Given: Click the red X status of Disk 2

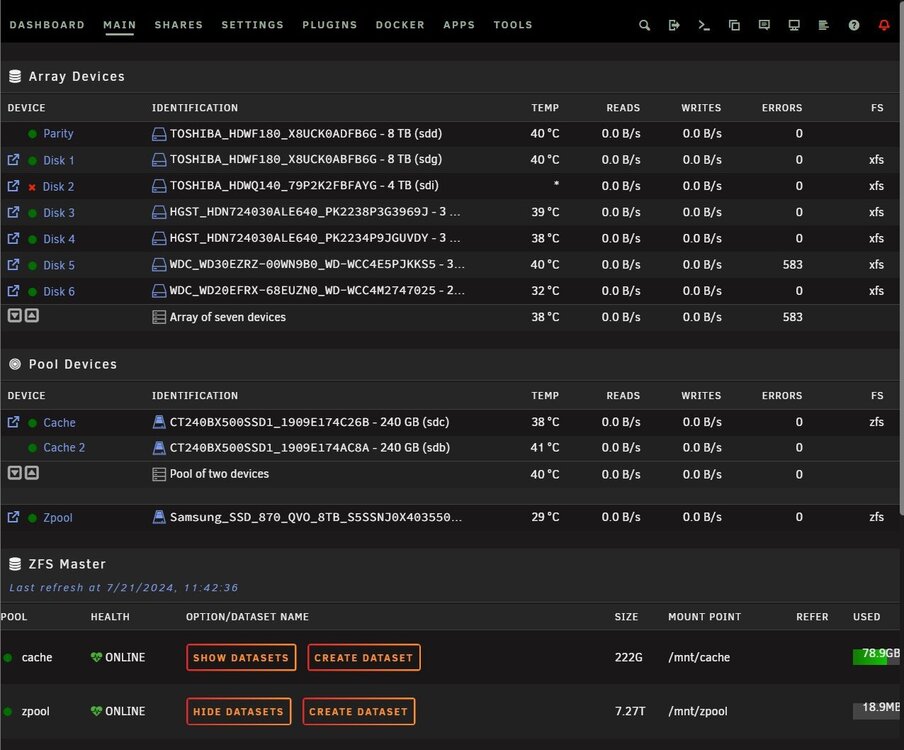Looking at the screenshot, I should [x=32, y=187].
